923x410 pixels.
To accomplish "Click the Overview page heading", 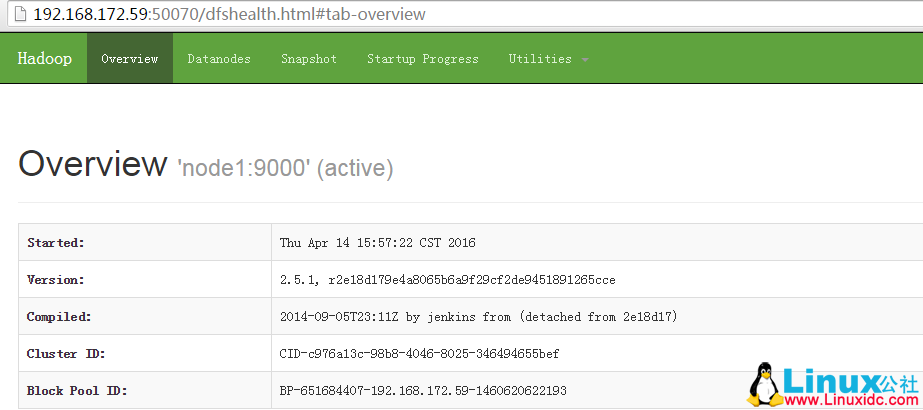I will click(92, 165).
